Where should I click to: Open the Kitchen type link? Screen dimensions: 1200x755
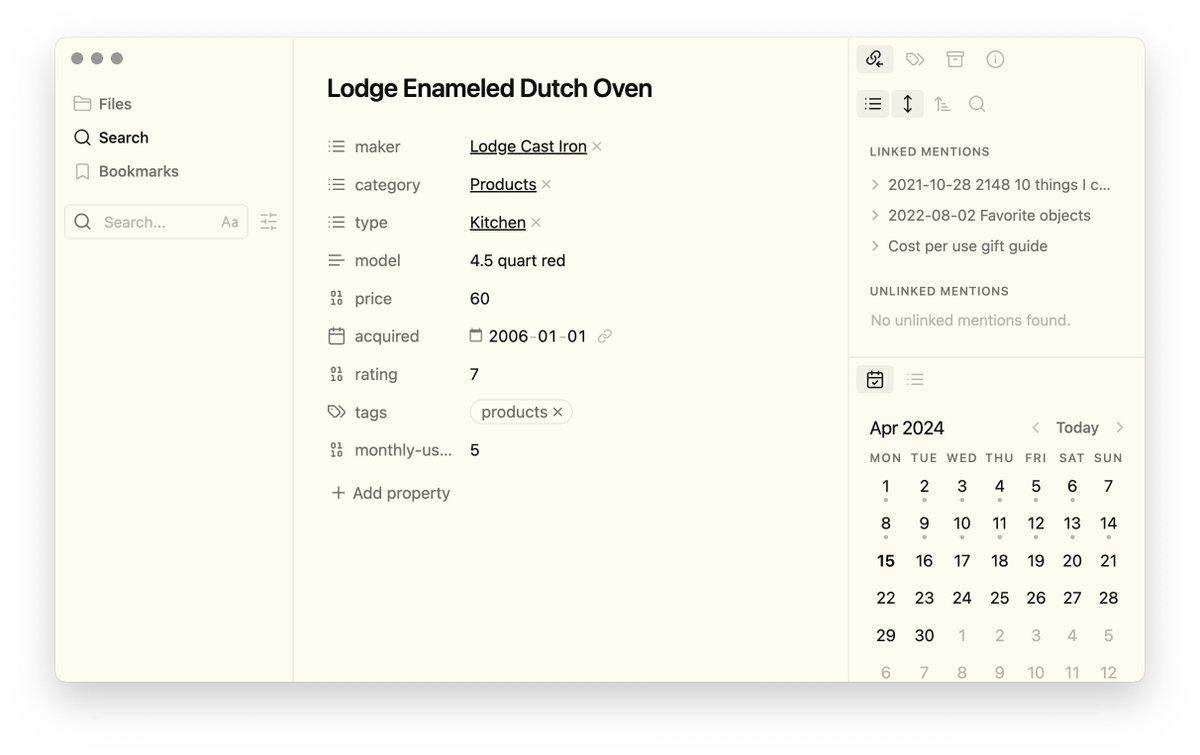point(498,223)
